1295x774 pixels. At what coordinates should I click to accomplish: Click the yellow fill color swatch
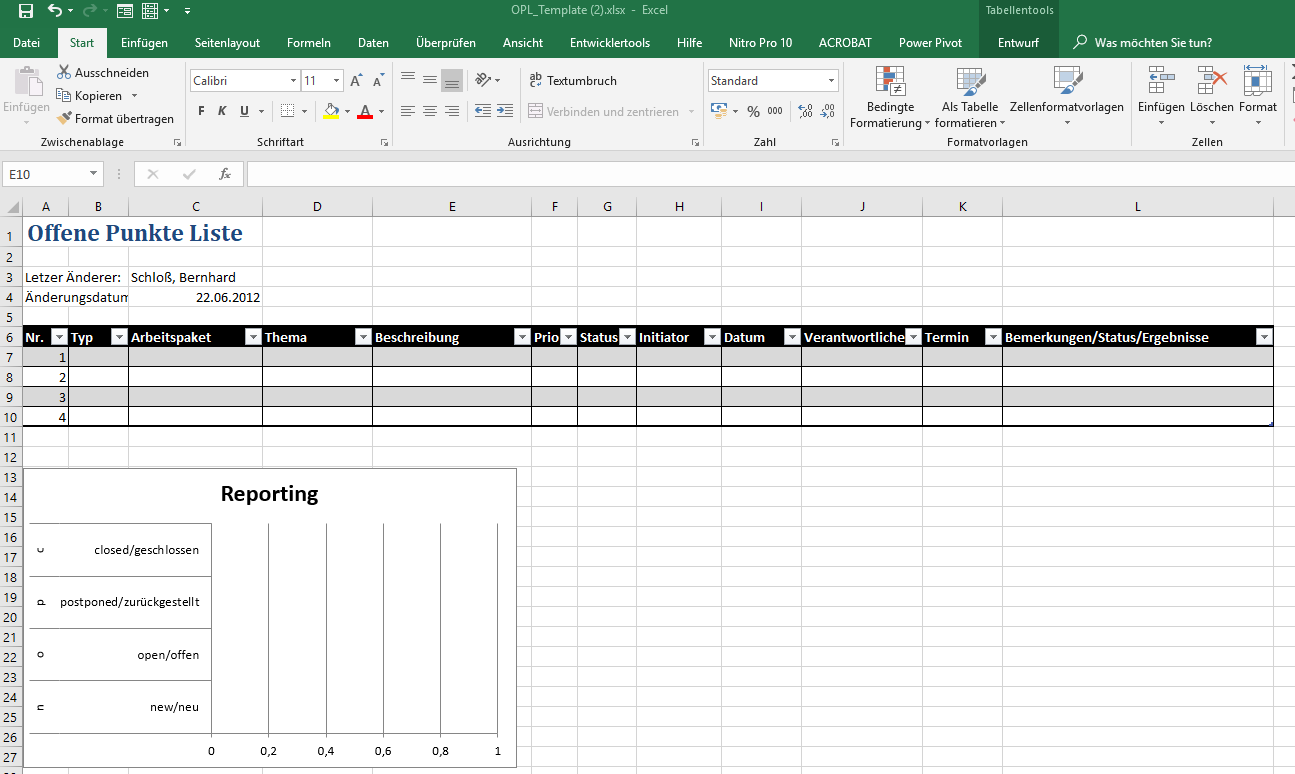tap(331, 111)
